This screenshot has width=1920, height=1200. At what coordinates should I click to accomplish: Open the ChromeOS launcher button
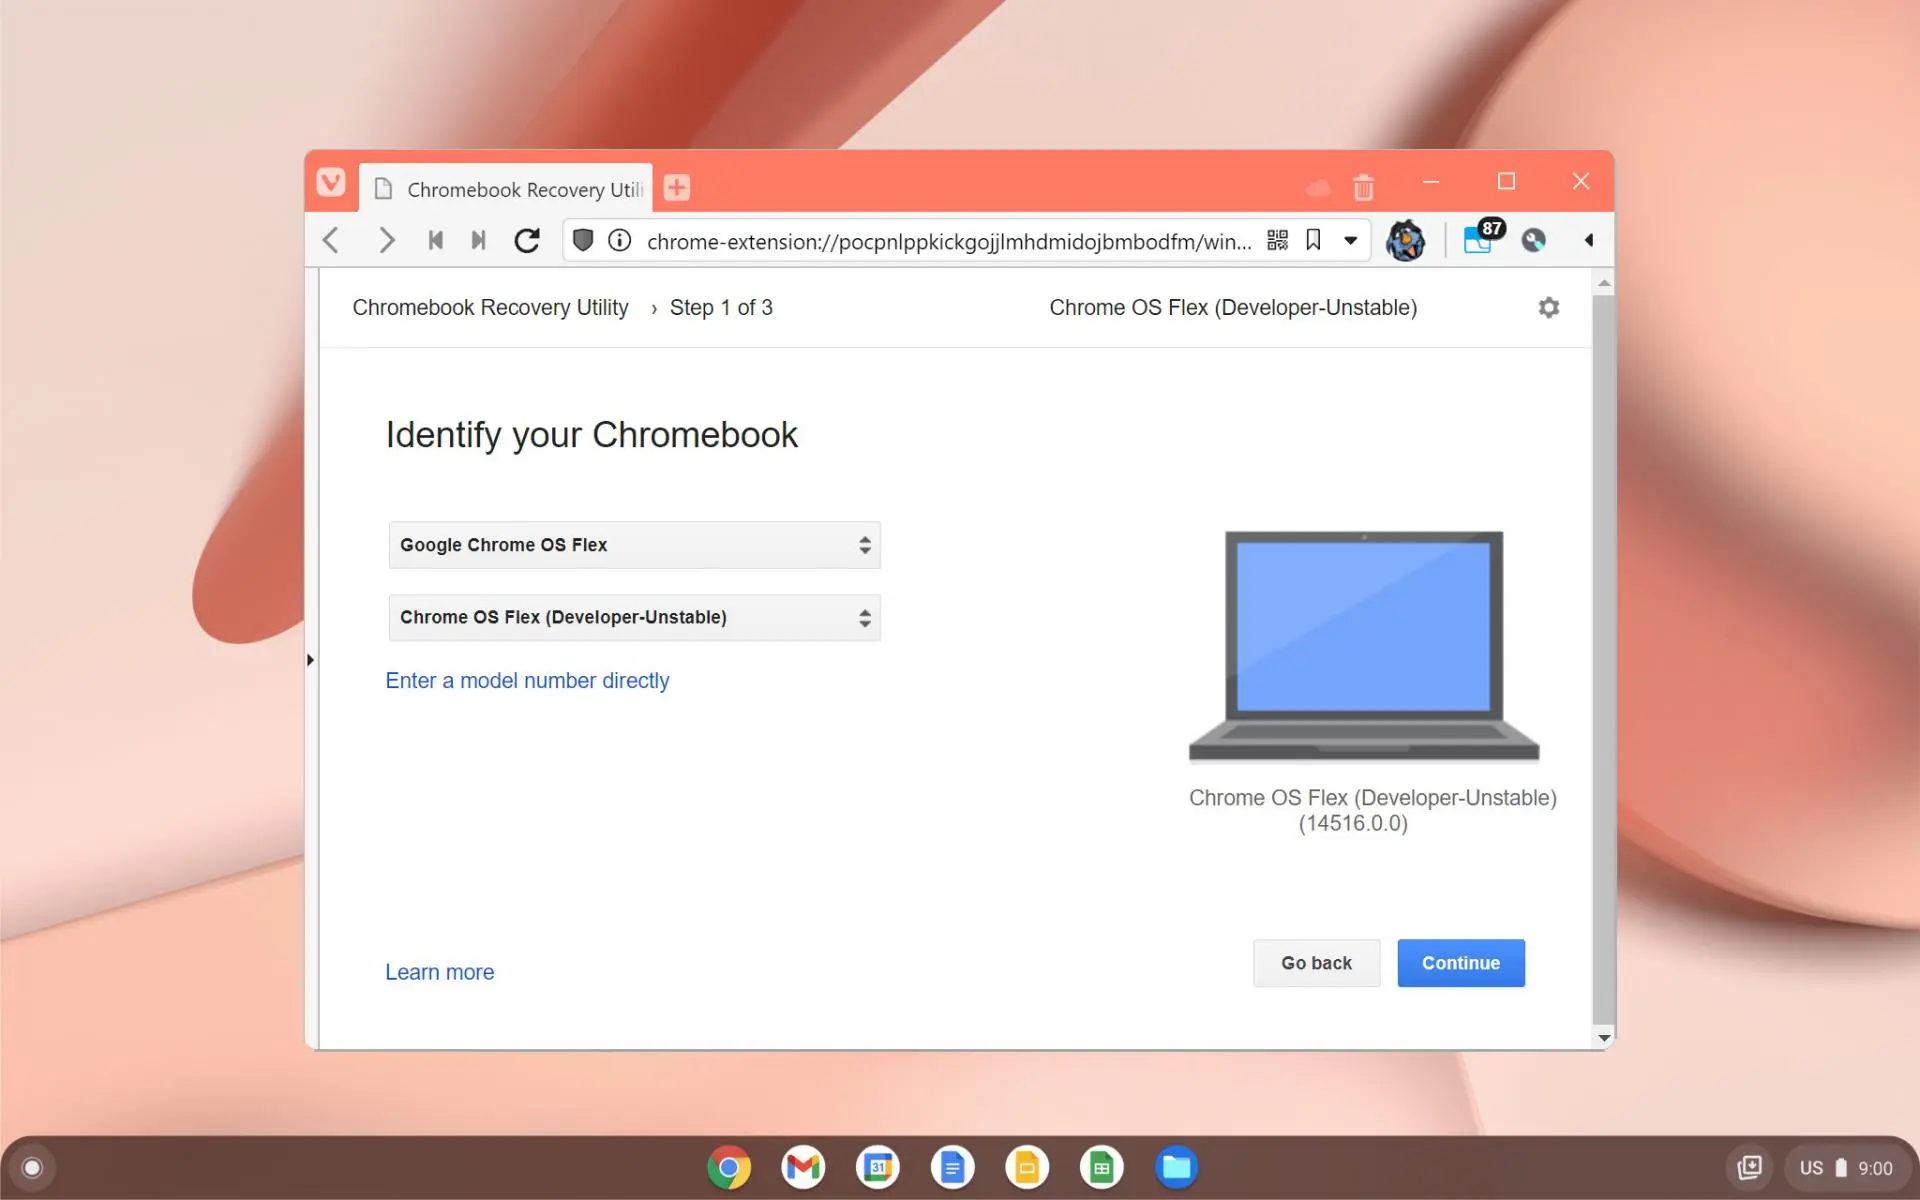click(x=32, y=1167)
